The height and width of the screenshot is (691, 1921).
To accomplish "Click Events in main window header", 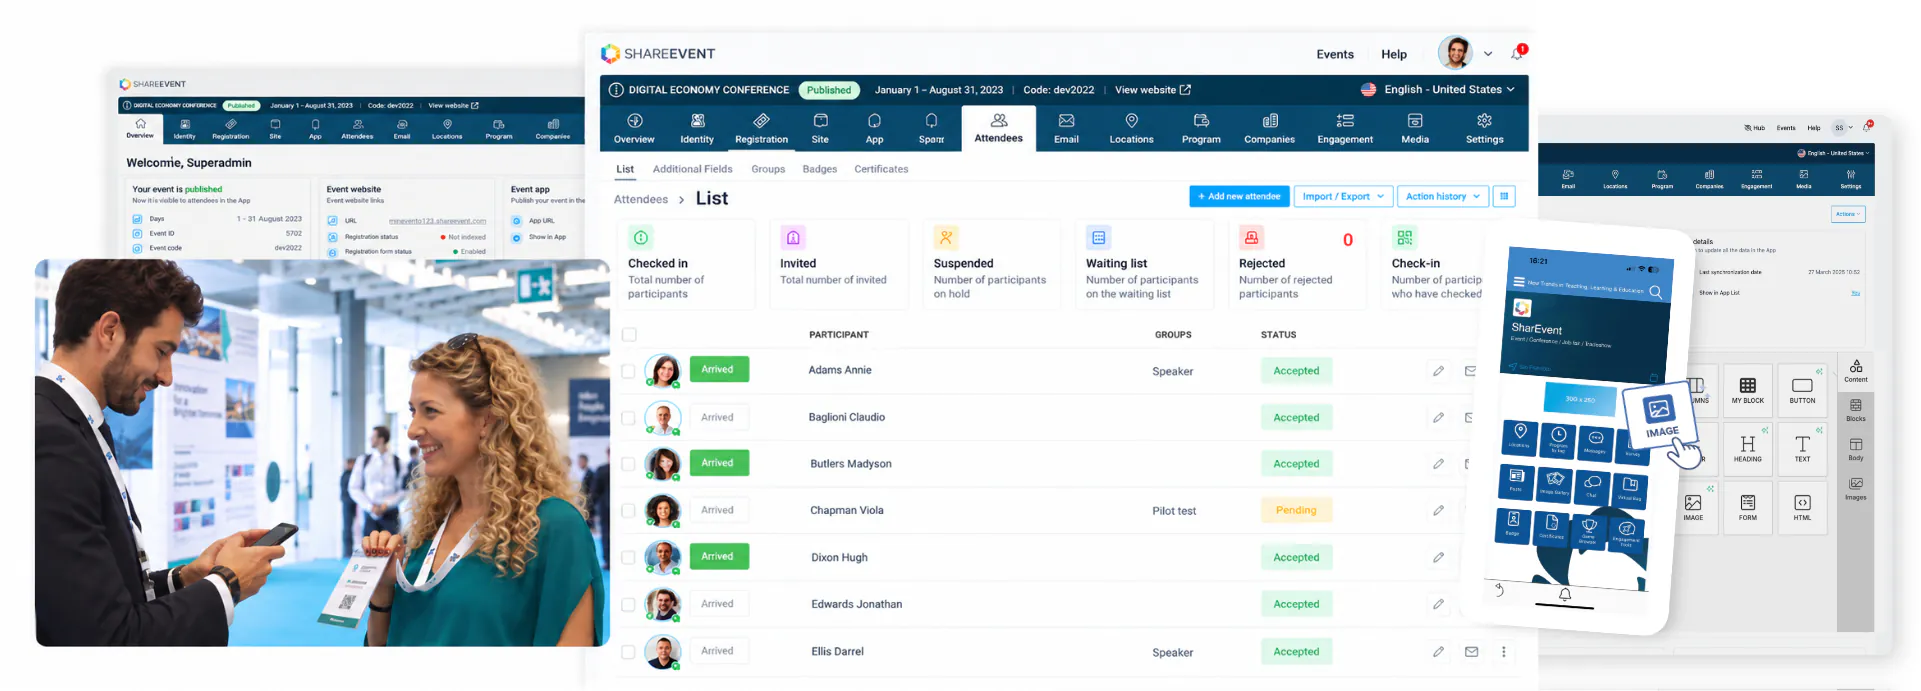I will tap(1335, 55).
